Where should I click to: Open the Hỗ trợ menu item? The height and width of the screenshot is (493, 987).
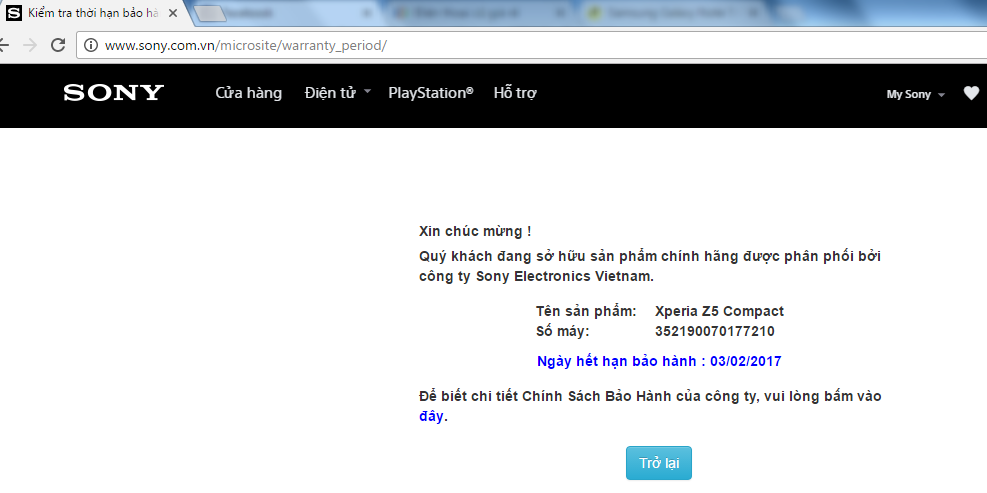515,93
